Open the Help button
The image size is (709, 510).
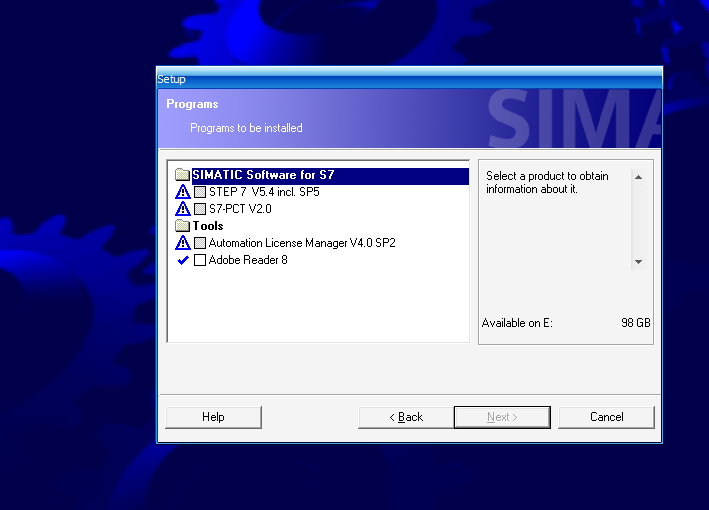pyautogui.click(x=213, y=417)
